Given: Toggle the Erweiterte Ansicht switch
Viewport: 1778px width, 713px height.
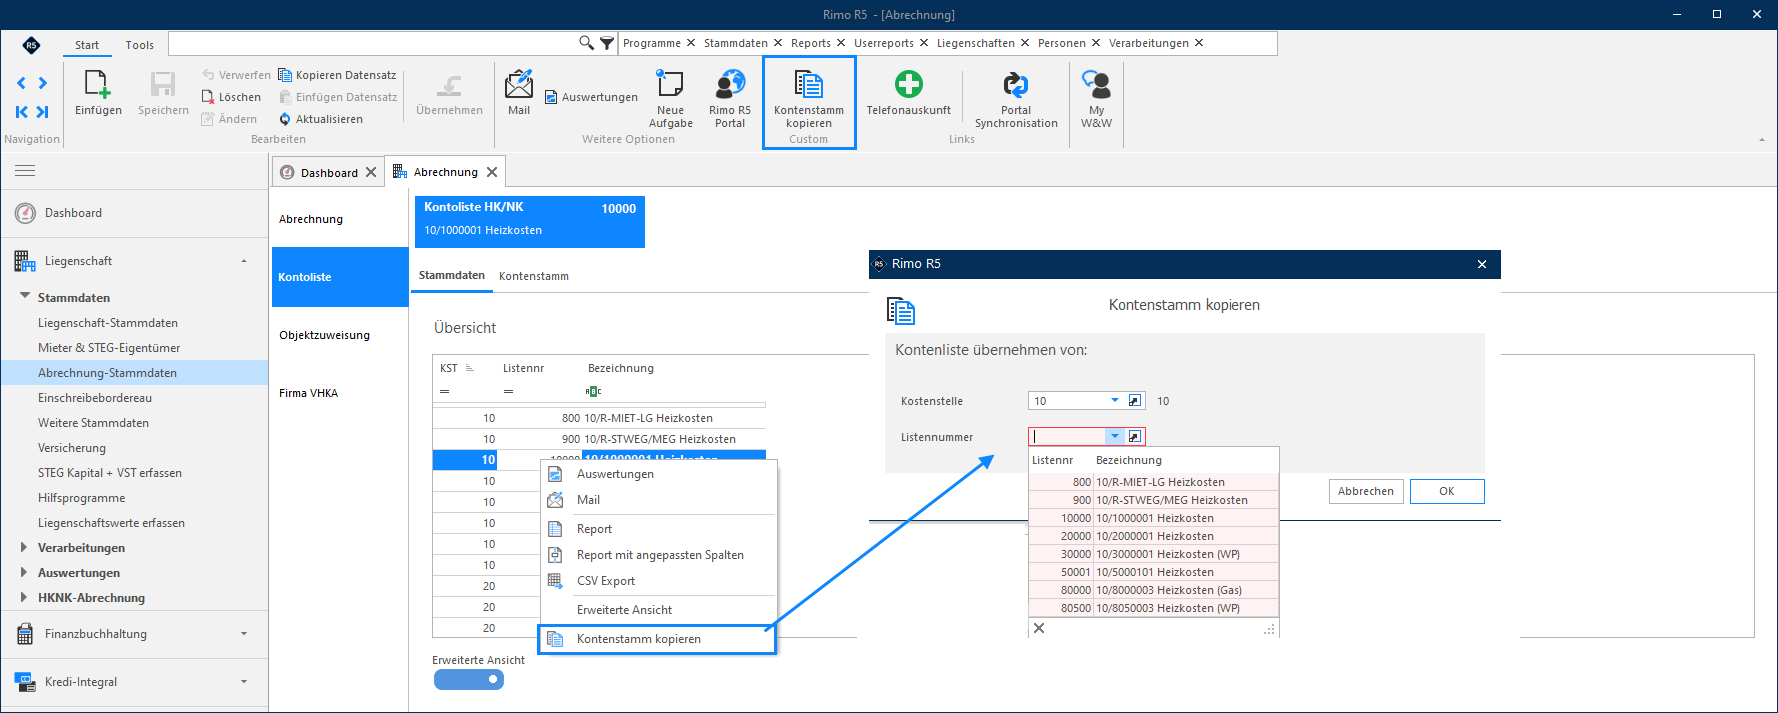Looking at the screenshot, I should [x=469, y=680].
